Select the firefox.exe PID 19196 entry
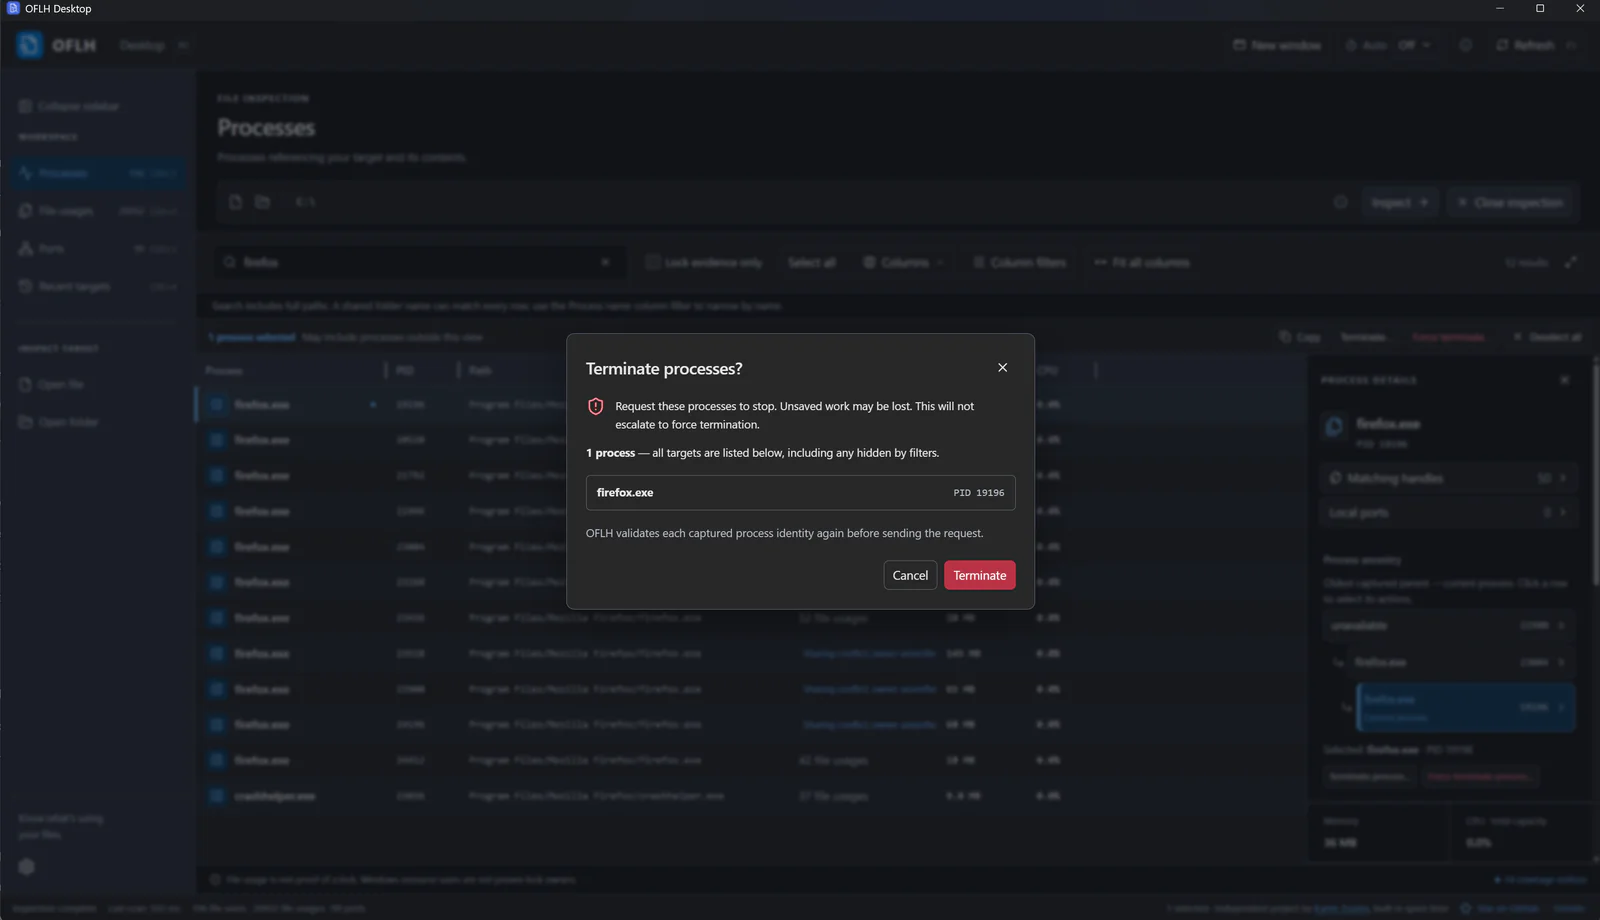The image size is (1600, 920). click(800, 493)
